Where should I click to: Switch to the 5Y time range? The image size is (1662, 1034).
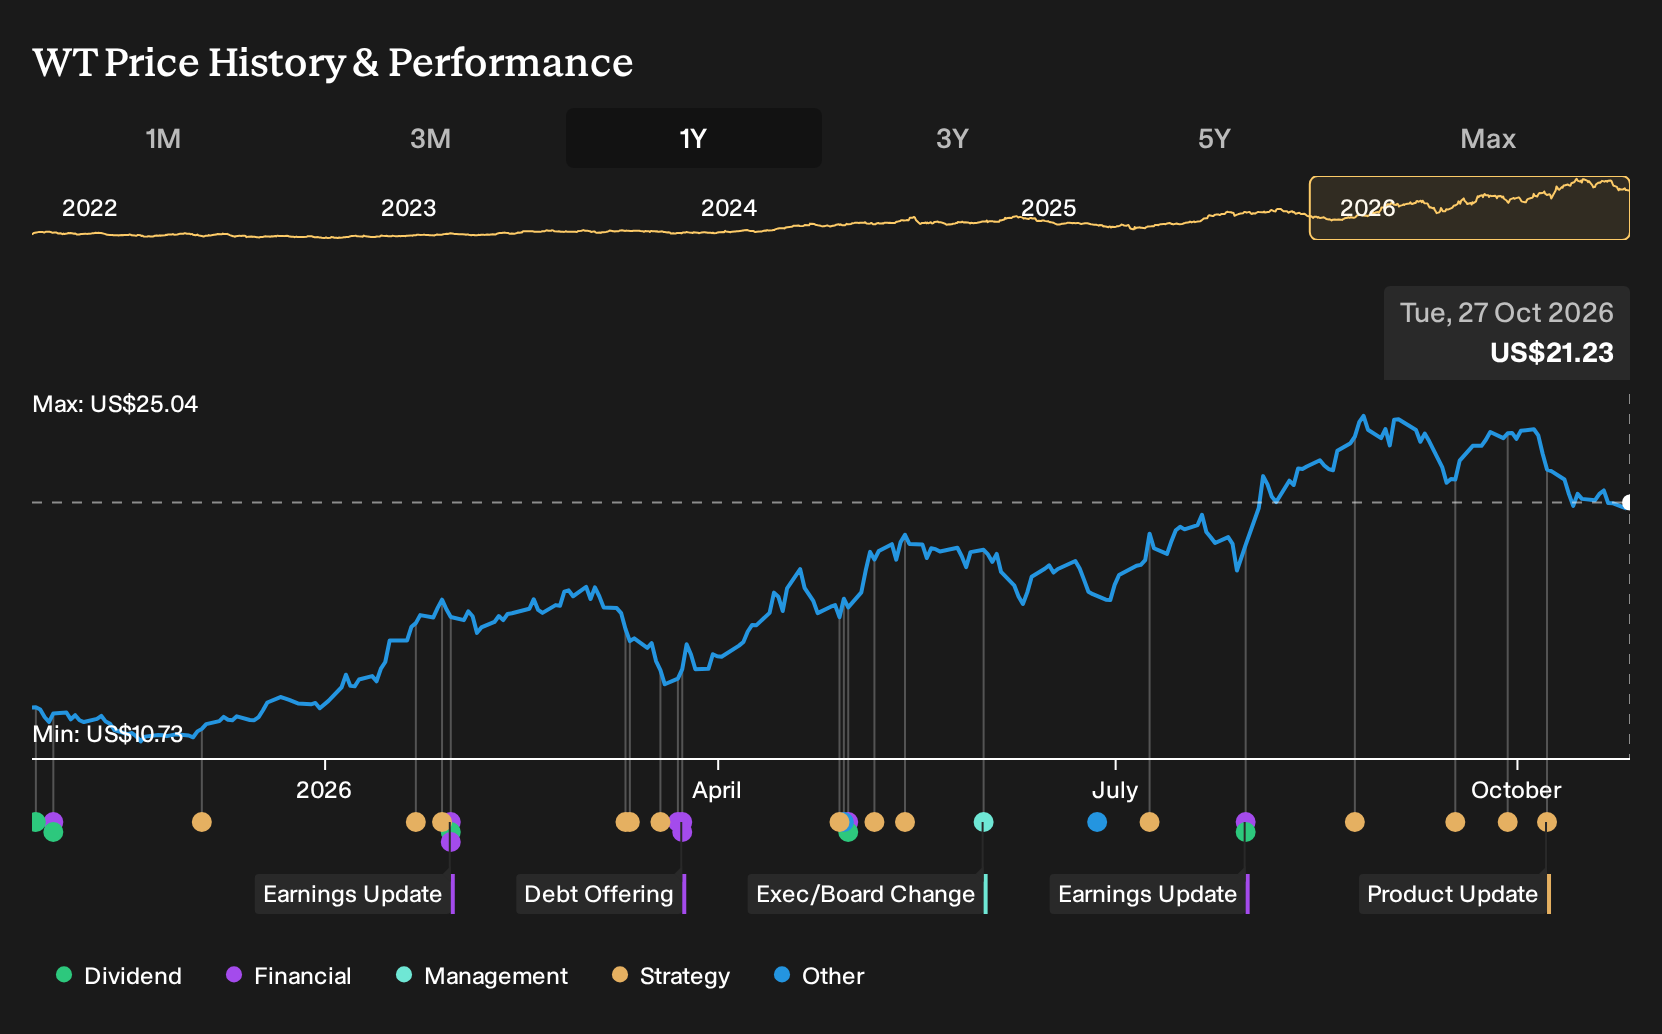coord(1214,138)
